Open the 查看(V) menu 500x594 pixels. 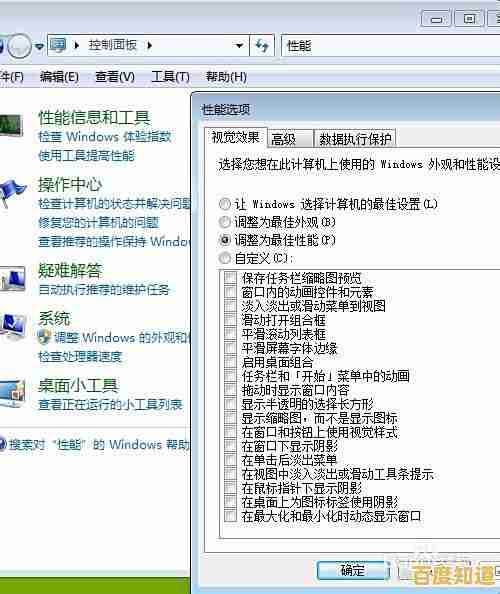pos(115,77)
